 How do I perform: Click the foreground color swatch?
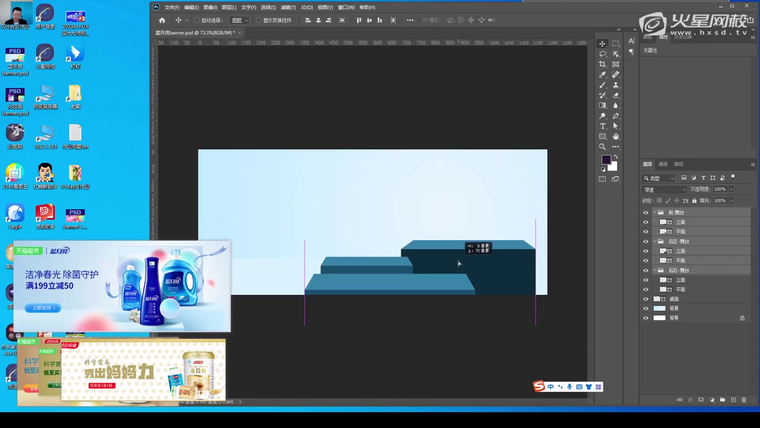(606, 160)
